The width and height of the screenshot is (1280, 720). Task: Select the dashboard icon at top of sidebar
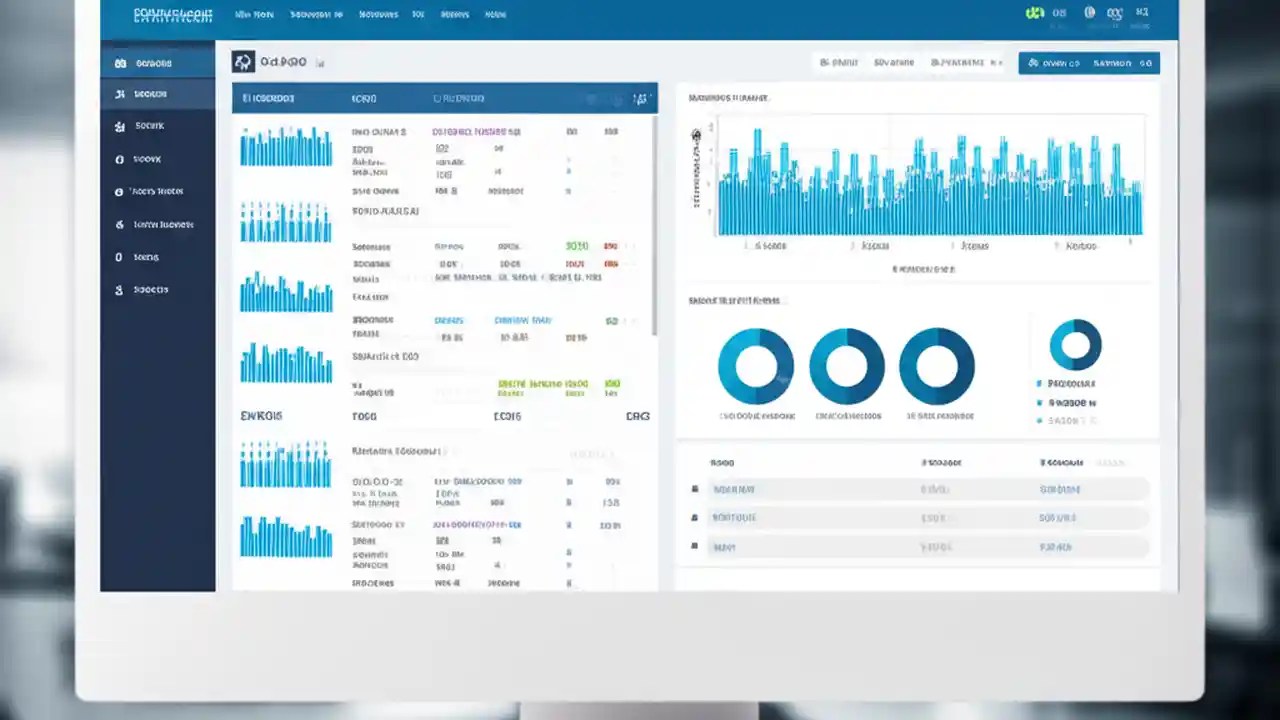point(121,62)
